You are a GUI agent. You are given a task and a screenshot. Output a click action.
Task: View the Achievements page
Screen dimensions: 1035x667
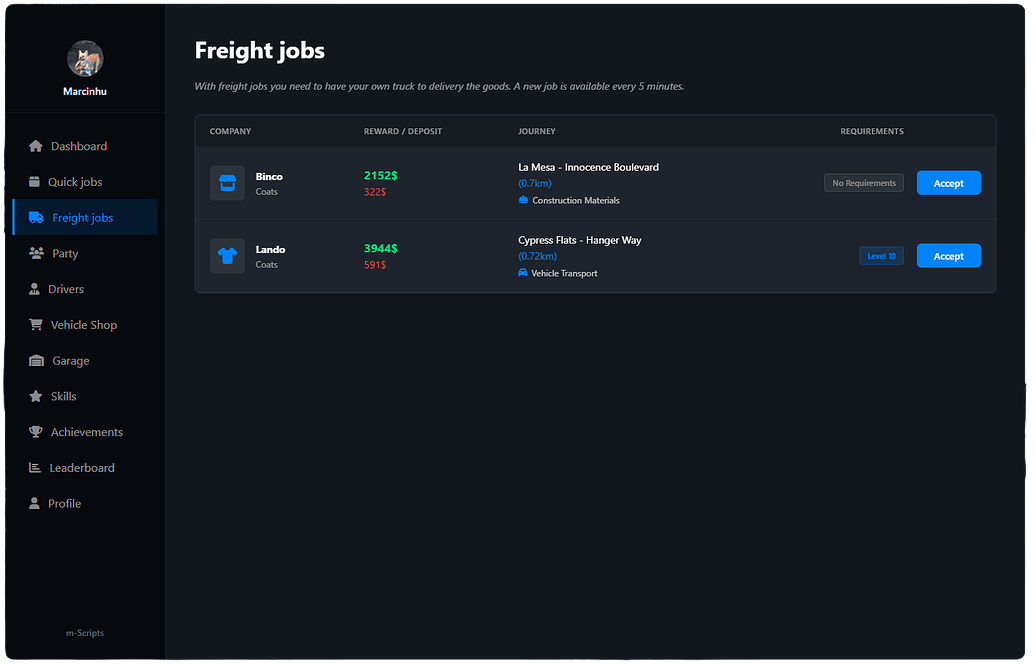pos(84,432)
